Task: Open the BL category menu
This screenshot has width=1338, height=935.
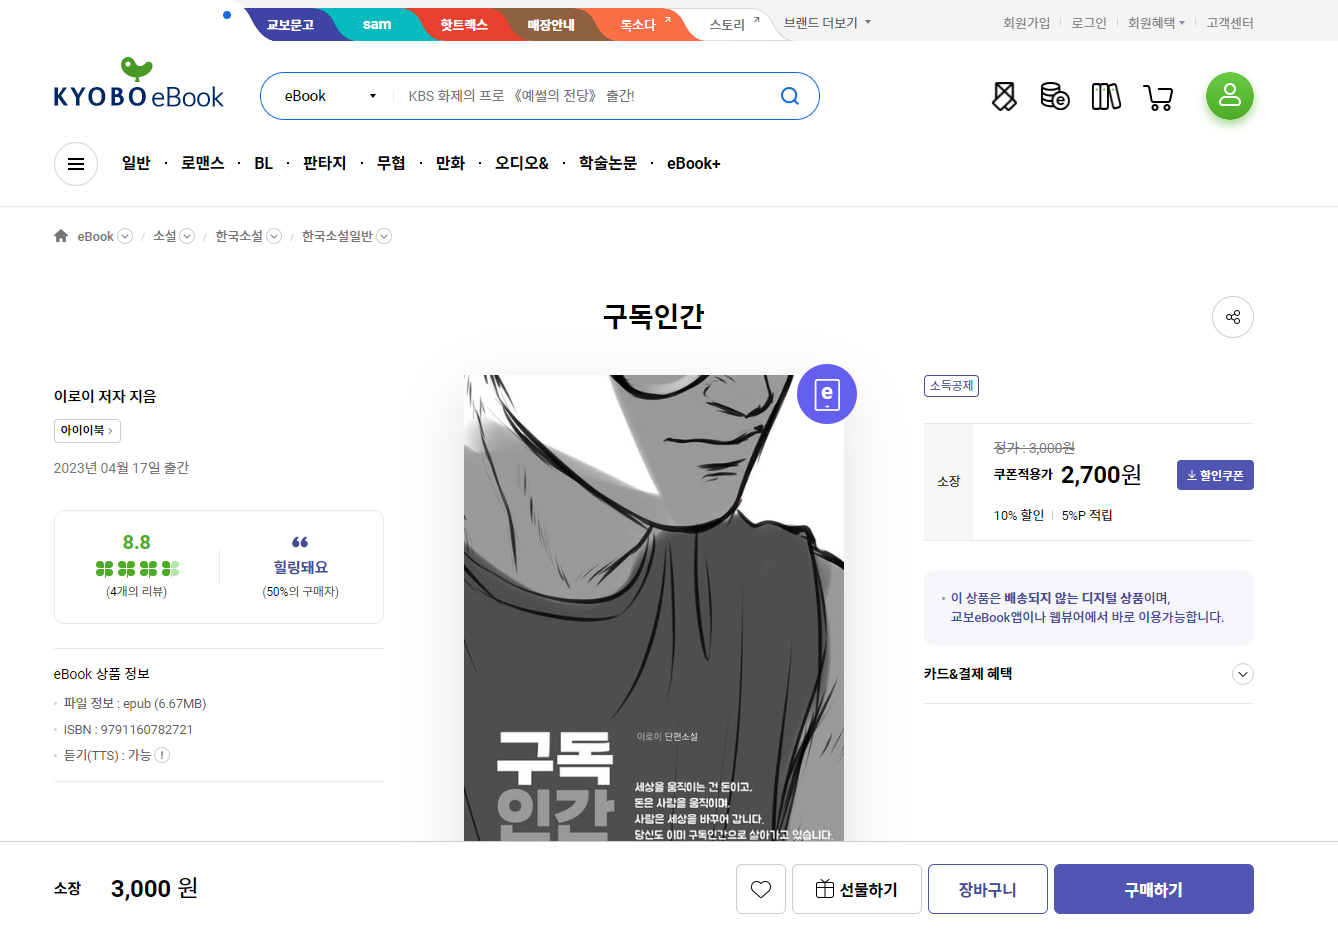Action: coord(263,163)
